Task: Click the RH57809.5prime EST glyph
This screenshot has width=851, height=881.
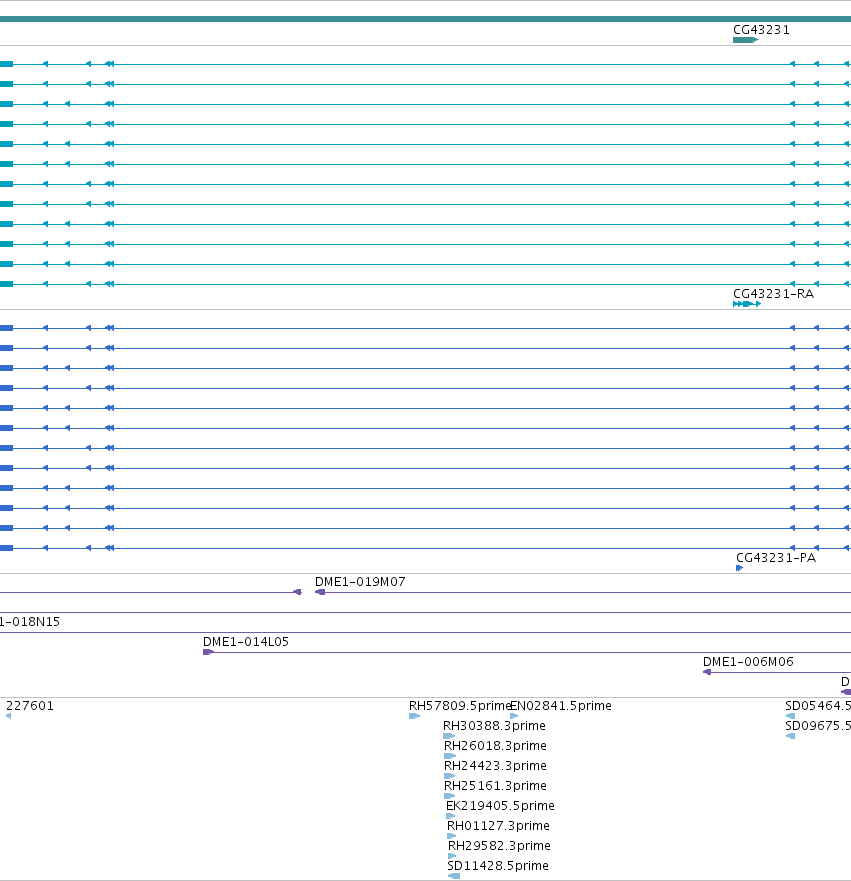Action: coord(415,716)
